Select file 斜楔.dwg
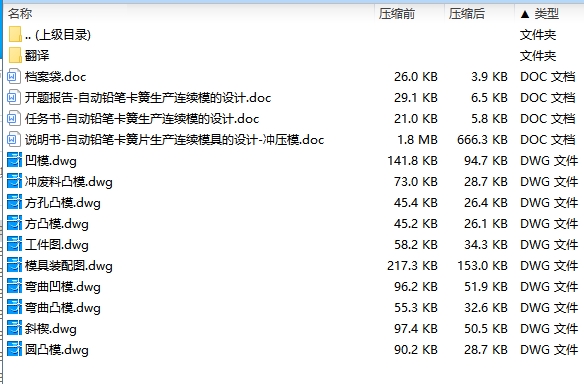The image size is (584, 384). click(x=51, y=329)
